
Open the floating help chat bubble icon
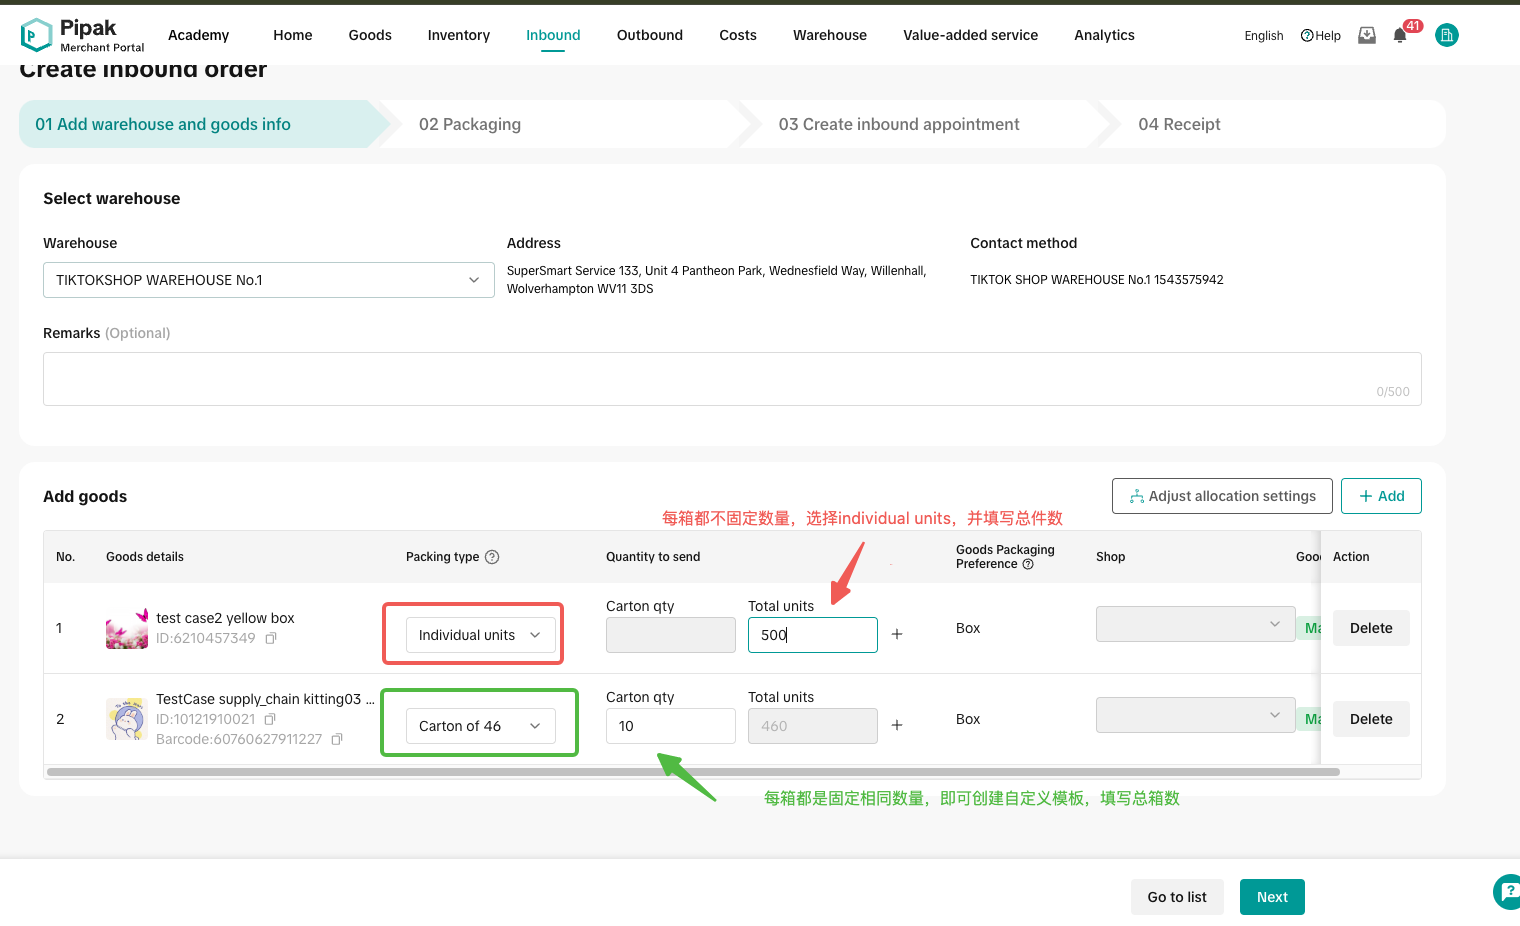1507,891
